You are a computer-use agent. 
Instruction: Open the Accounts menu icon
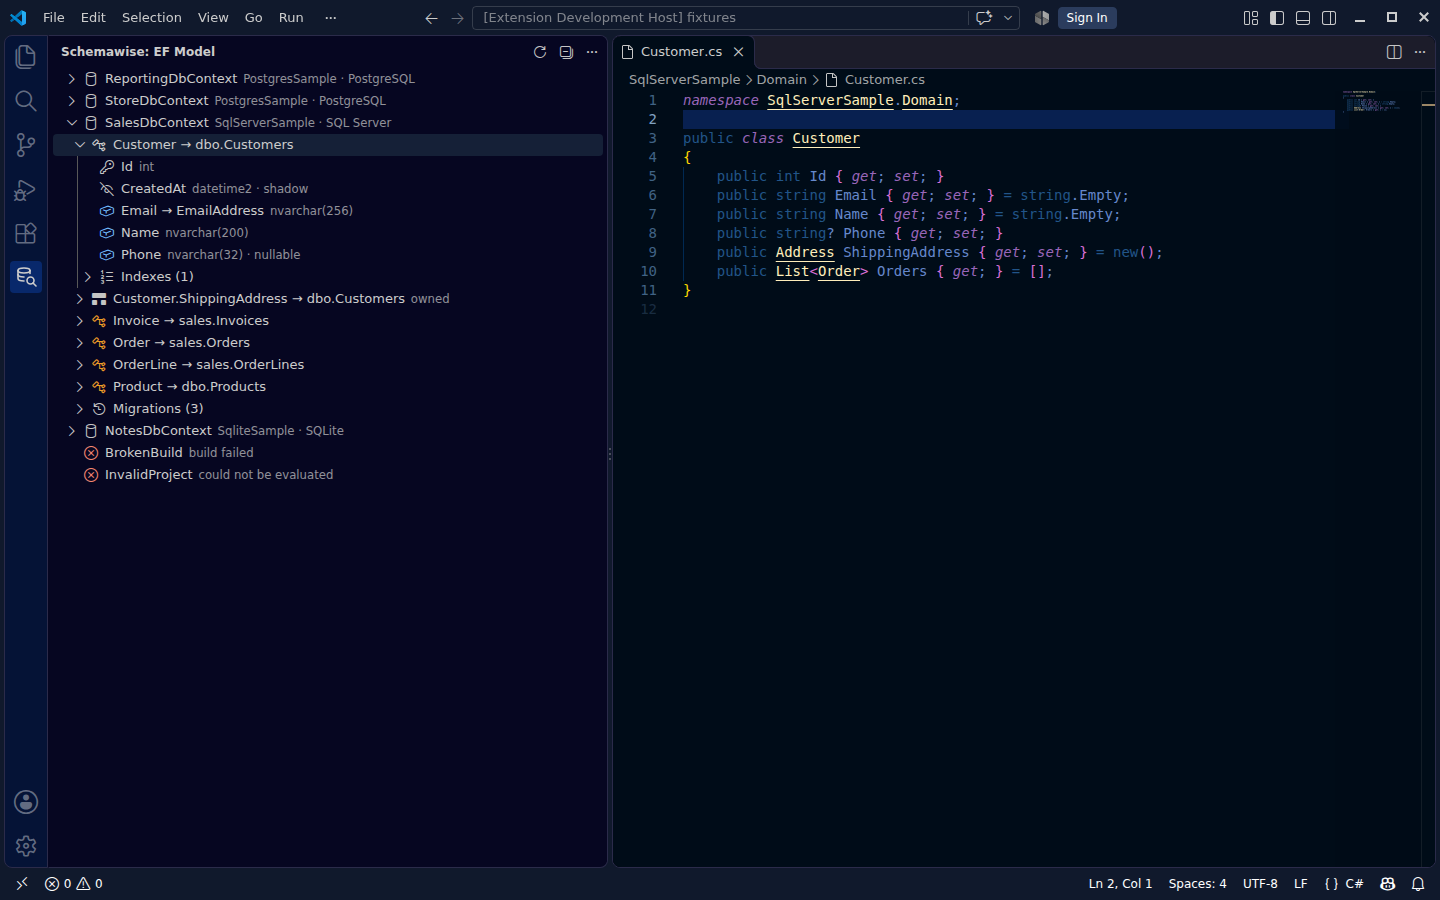26,802
